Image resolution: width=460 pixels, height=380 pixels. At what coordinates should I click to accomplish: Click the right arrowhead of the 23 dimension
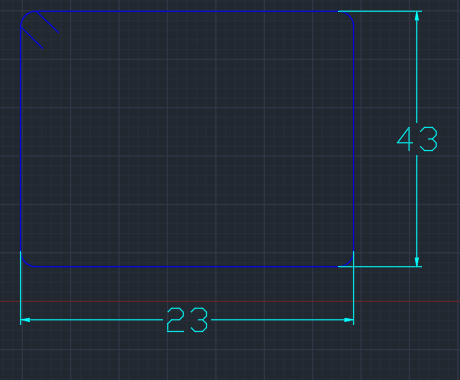349,320
